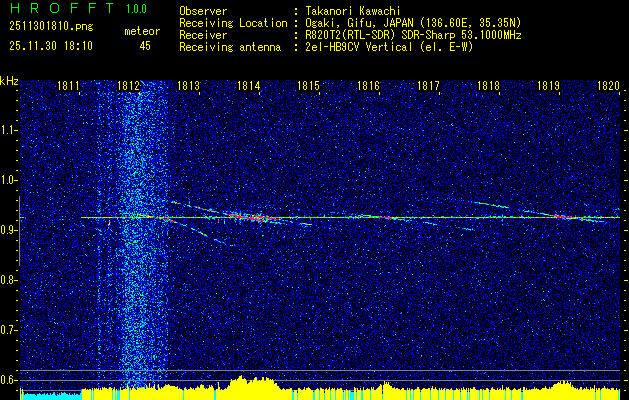The height and width of the screenshot is (400, 629).
Task: Click the HROFFT title text
Action: [62, 8]
